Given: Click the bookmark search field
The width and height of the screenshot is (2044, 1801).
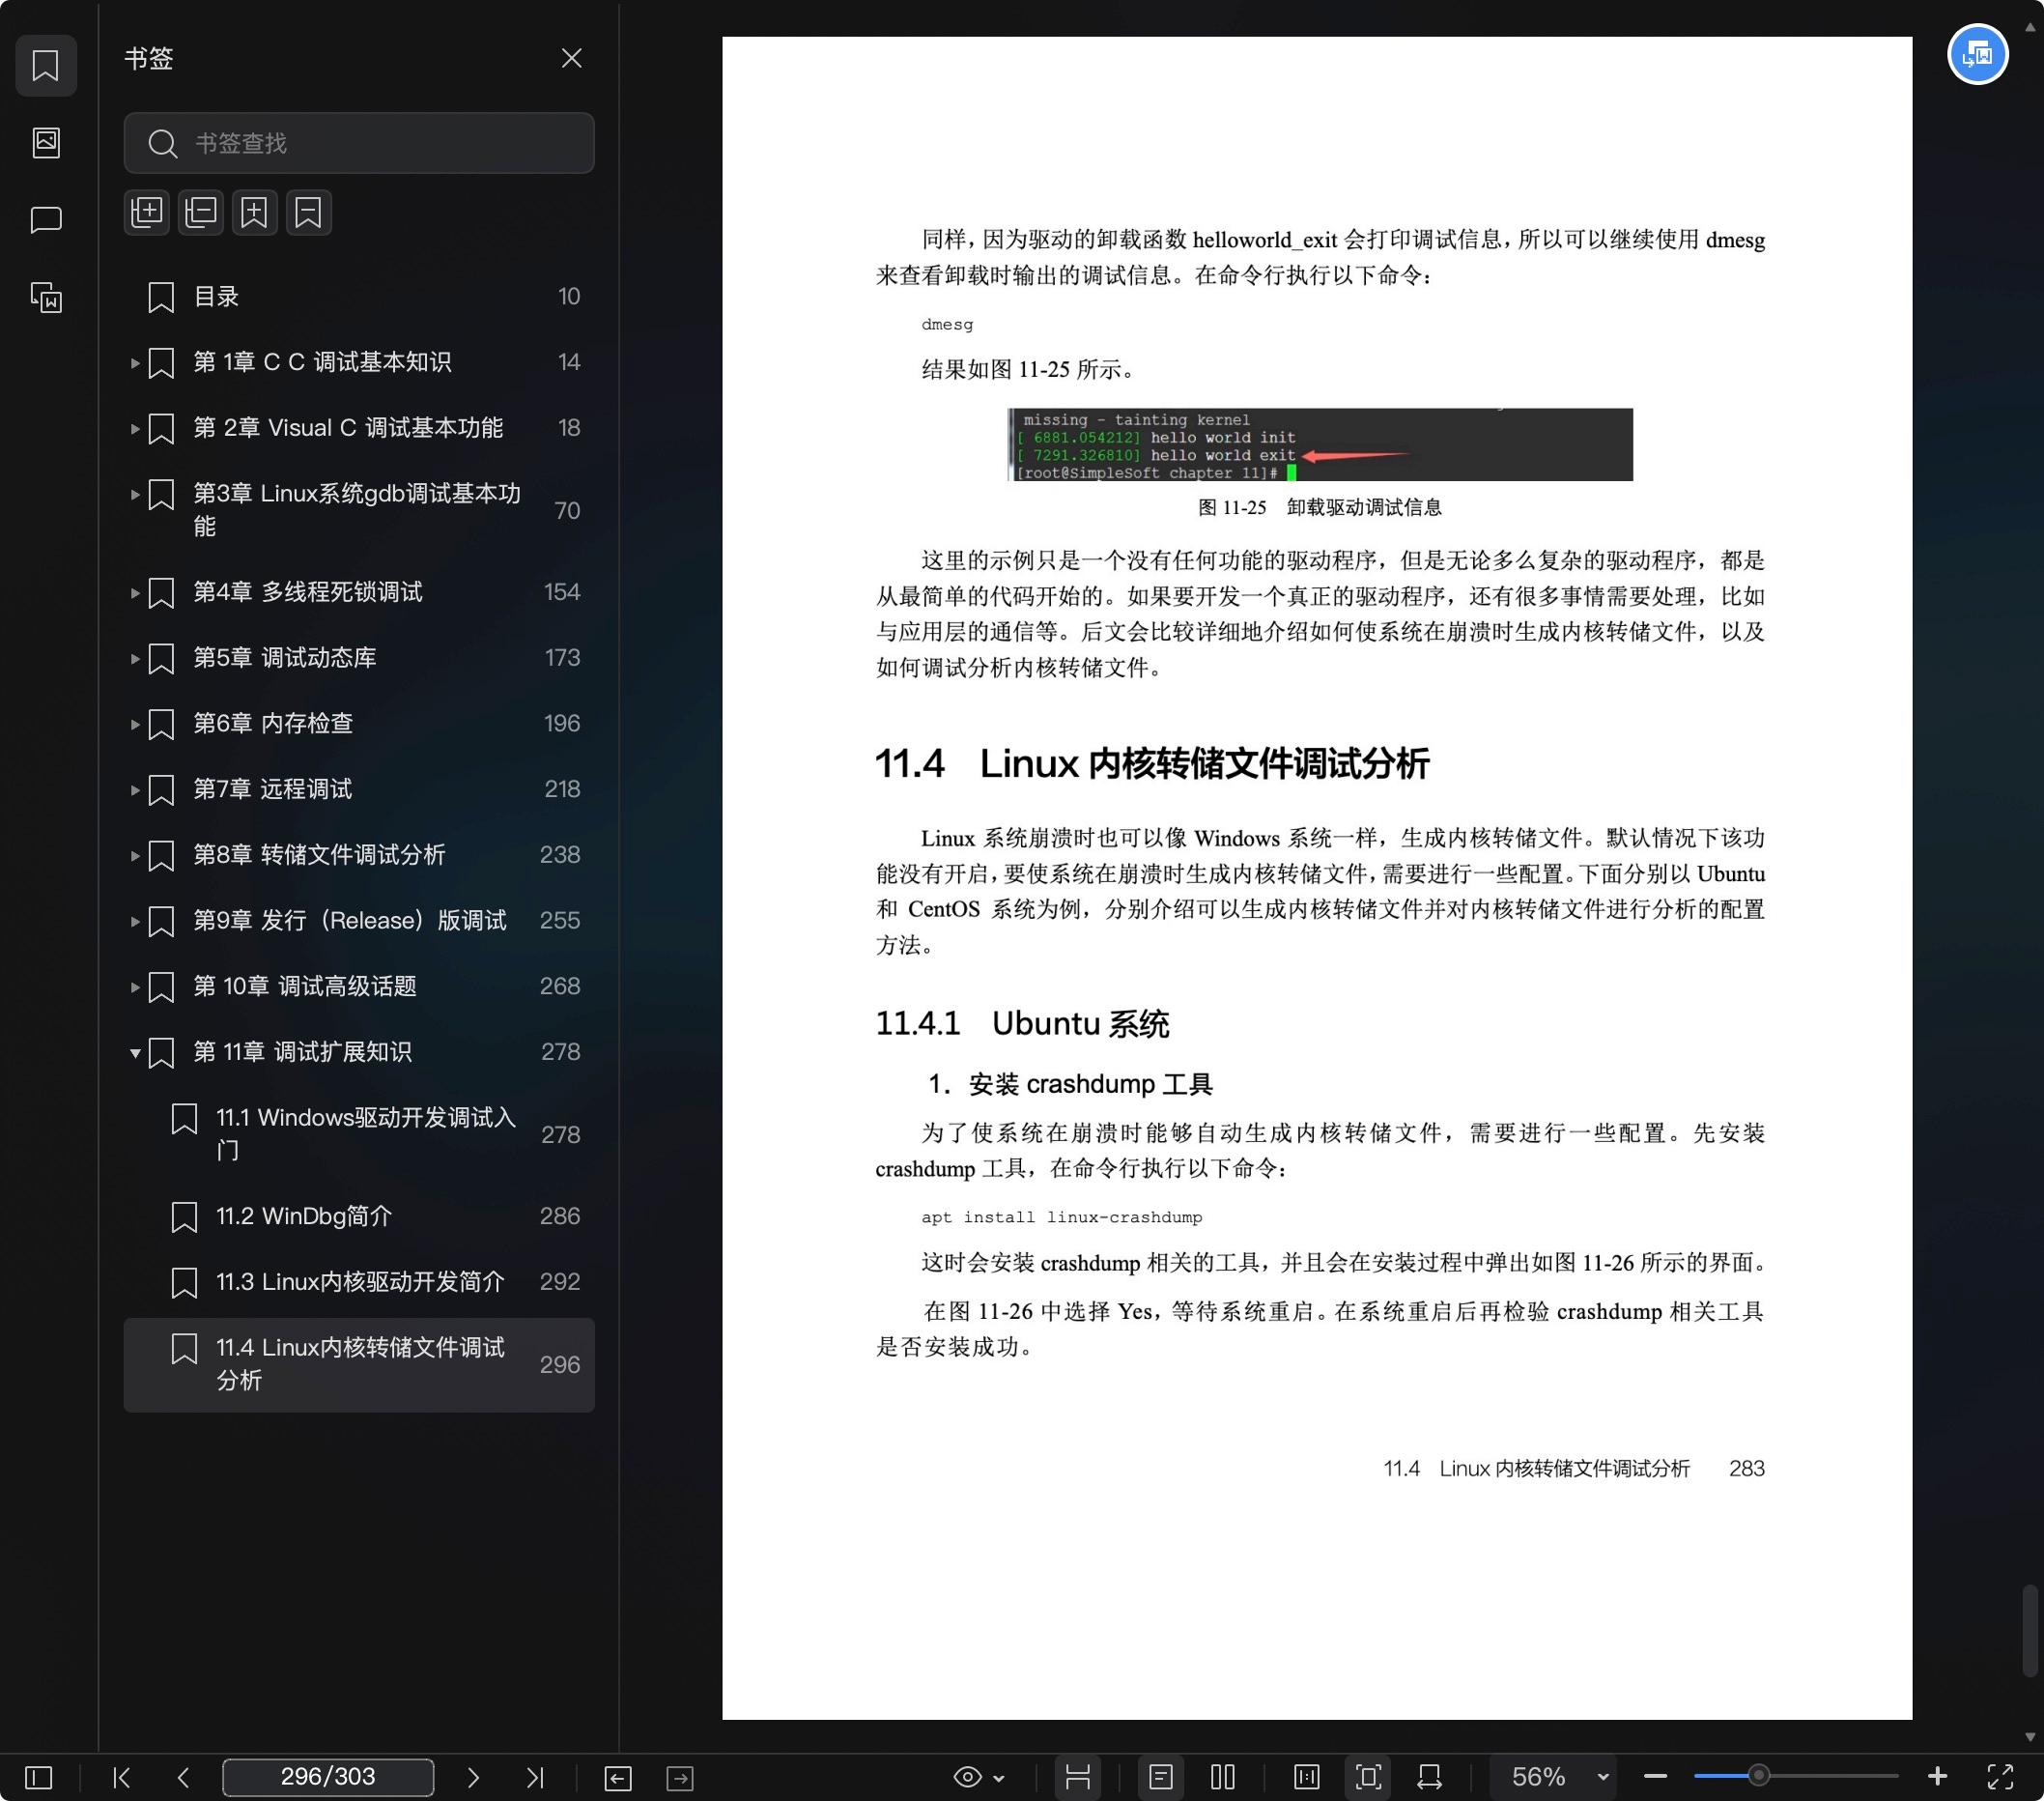Looking at the screenshot, I should tap(359, 143).
